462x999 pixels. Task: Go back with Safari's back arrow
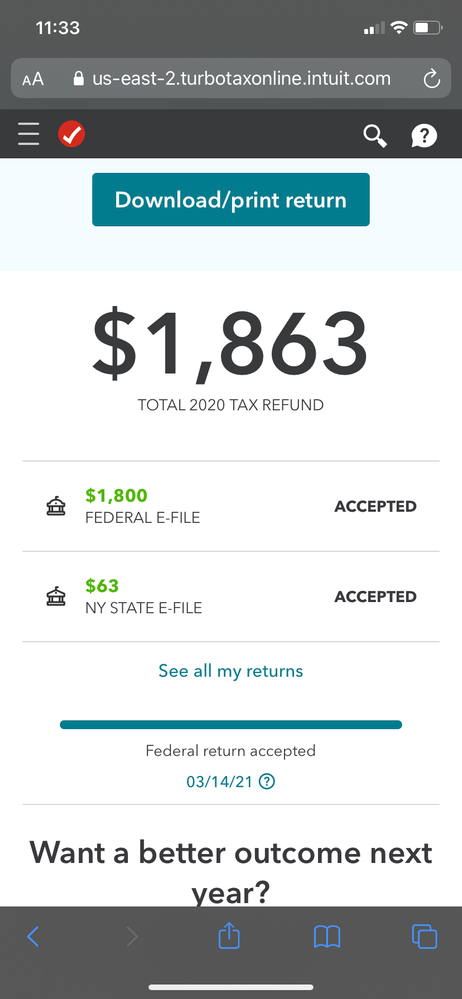pyautogui.click(x=33, y=936)
